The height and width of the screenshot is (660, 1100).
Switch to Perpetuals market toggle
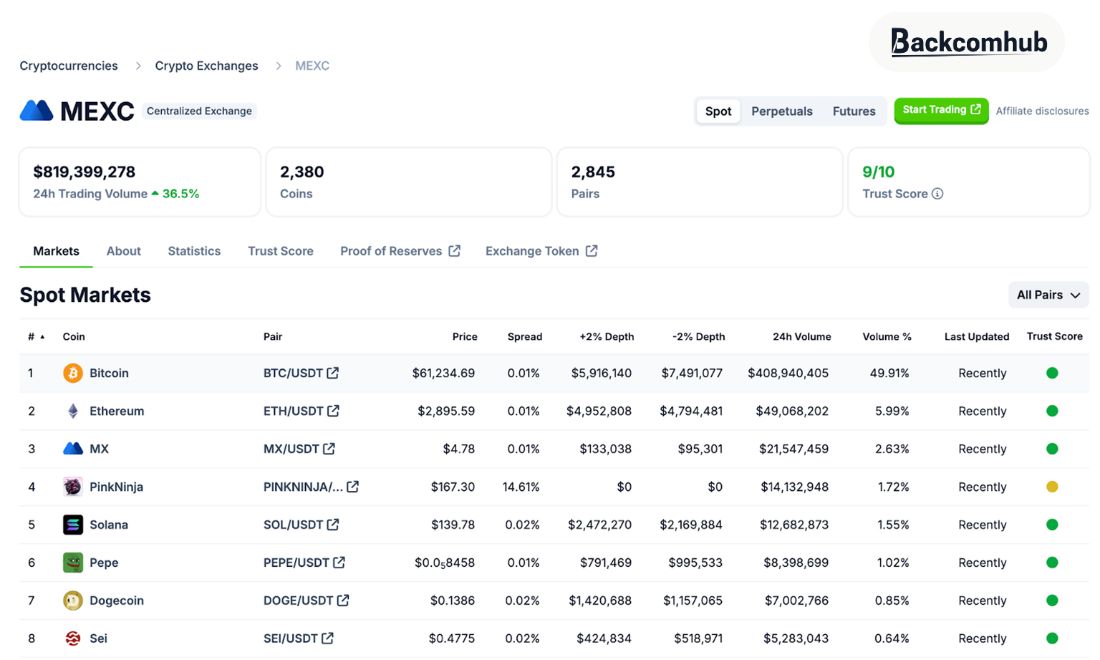pos(782,111)
